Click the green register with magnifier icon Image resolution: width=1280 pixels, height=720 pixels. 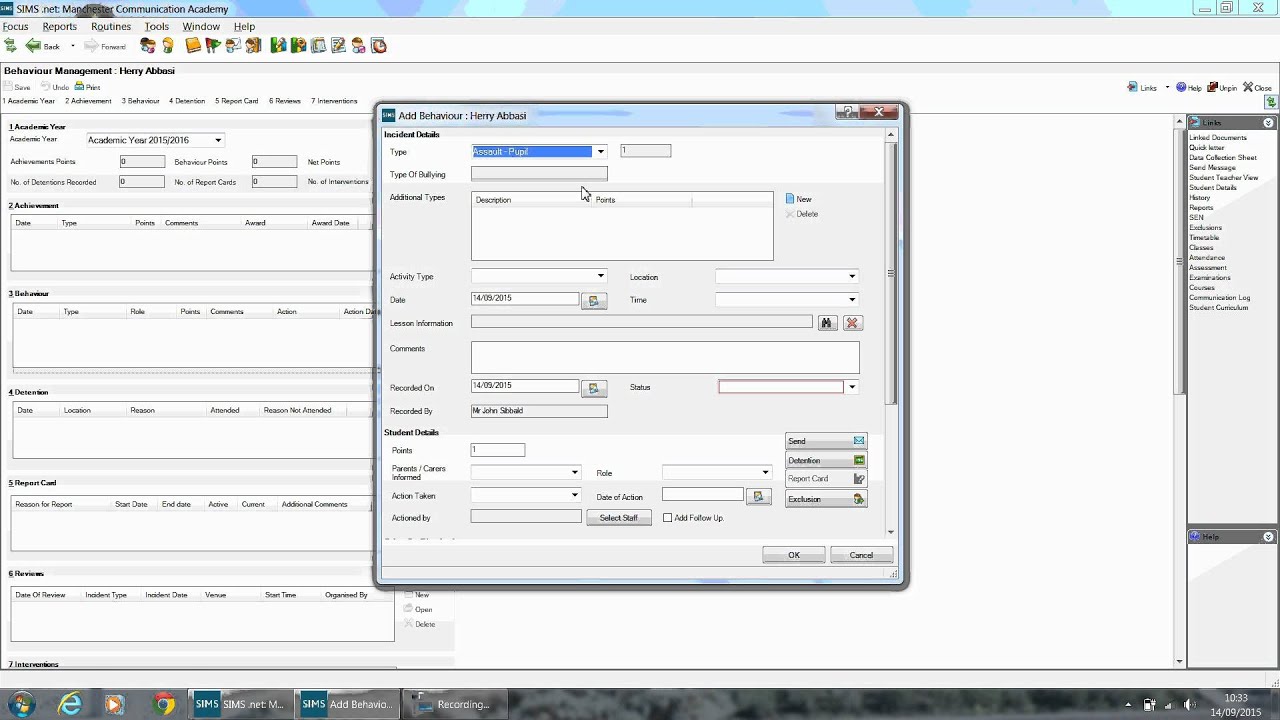(x=298, y=46)
